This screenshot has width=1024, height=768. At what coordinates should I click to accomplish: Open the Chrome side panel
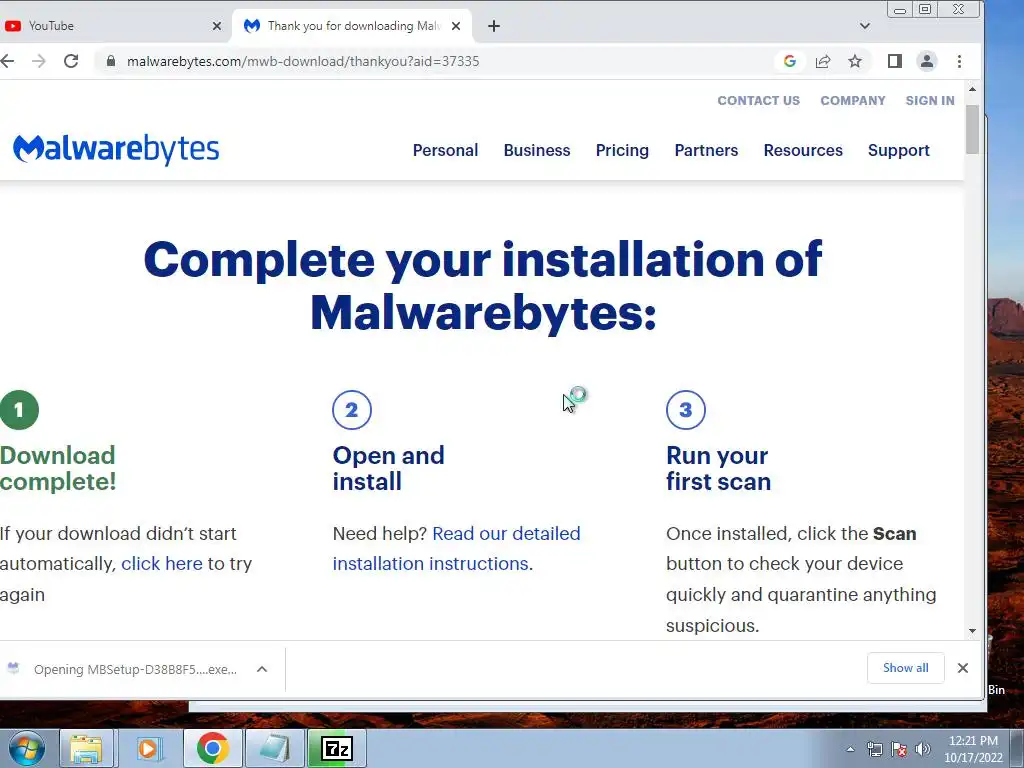(x=895, y=61)
